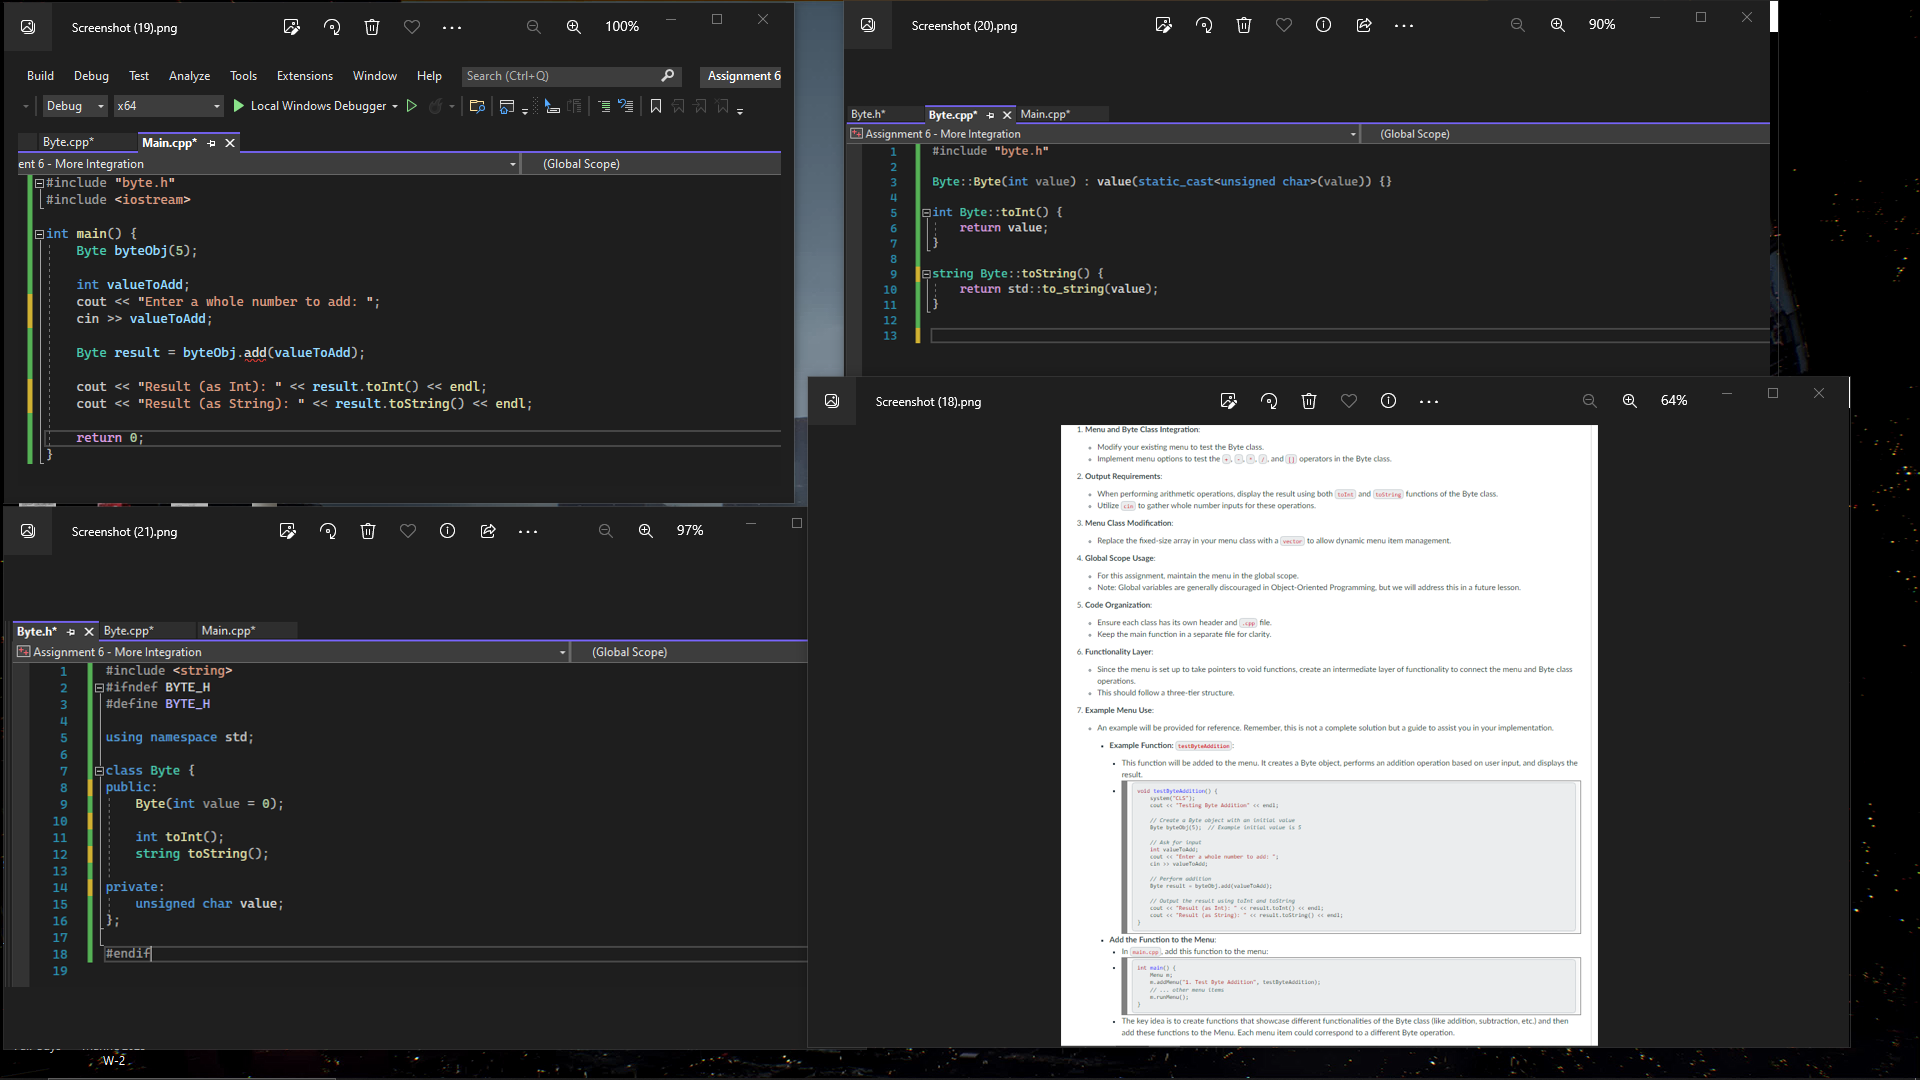Delete Screenshot (21) image
1920x1080 pixels.
coord(368,531)
